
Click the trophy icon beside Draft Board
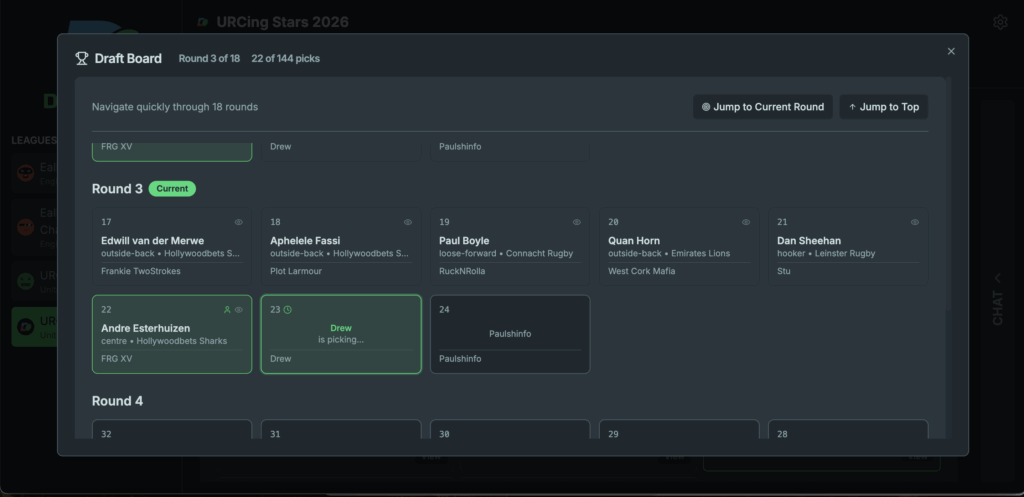point(82,58)
